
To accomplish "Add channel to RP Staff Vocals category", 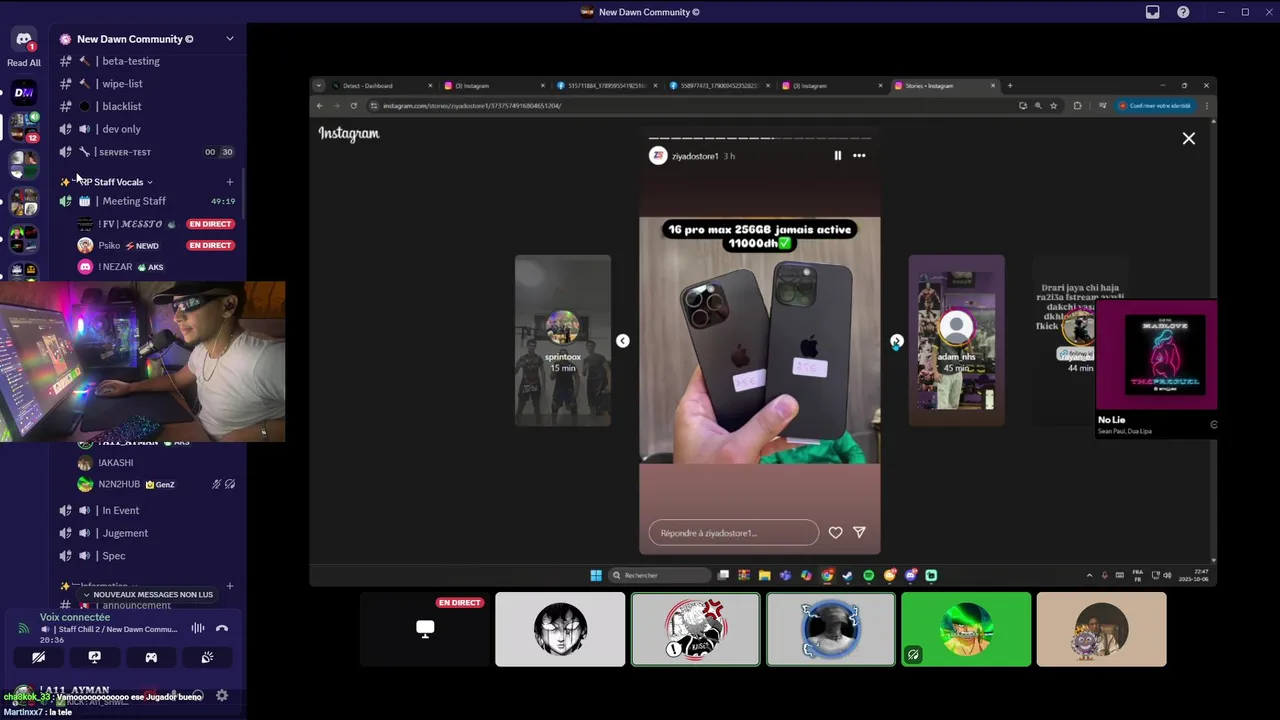I will [229, 182].
